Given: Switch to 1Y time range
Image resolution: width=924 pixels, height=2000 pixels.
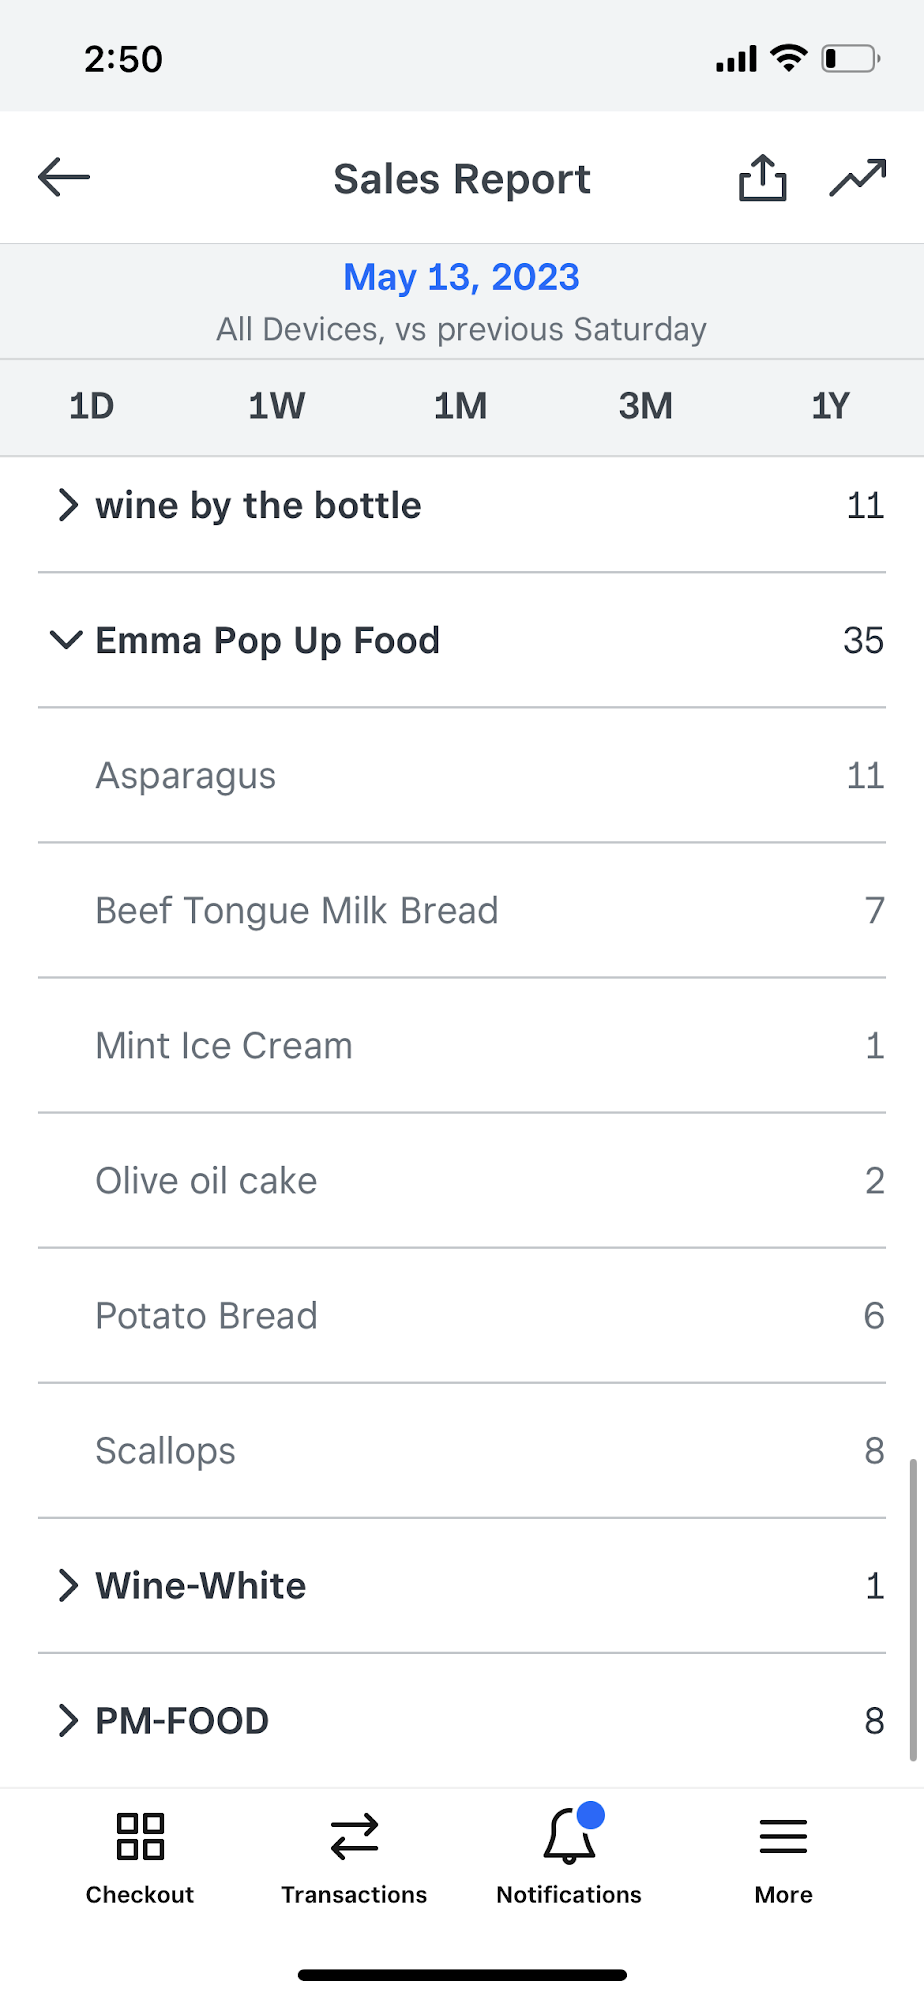Looking at the screenshot, I should 830,406.
